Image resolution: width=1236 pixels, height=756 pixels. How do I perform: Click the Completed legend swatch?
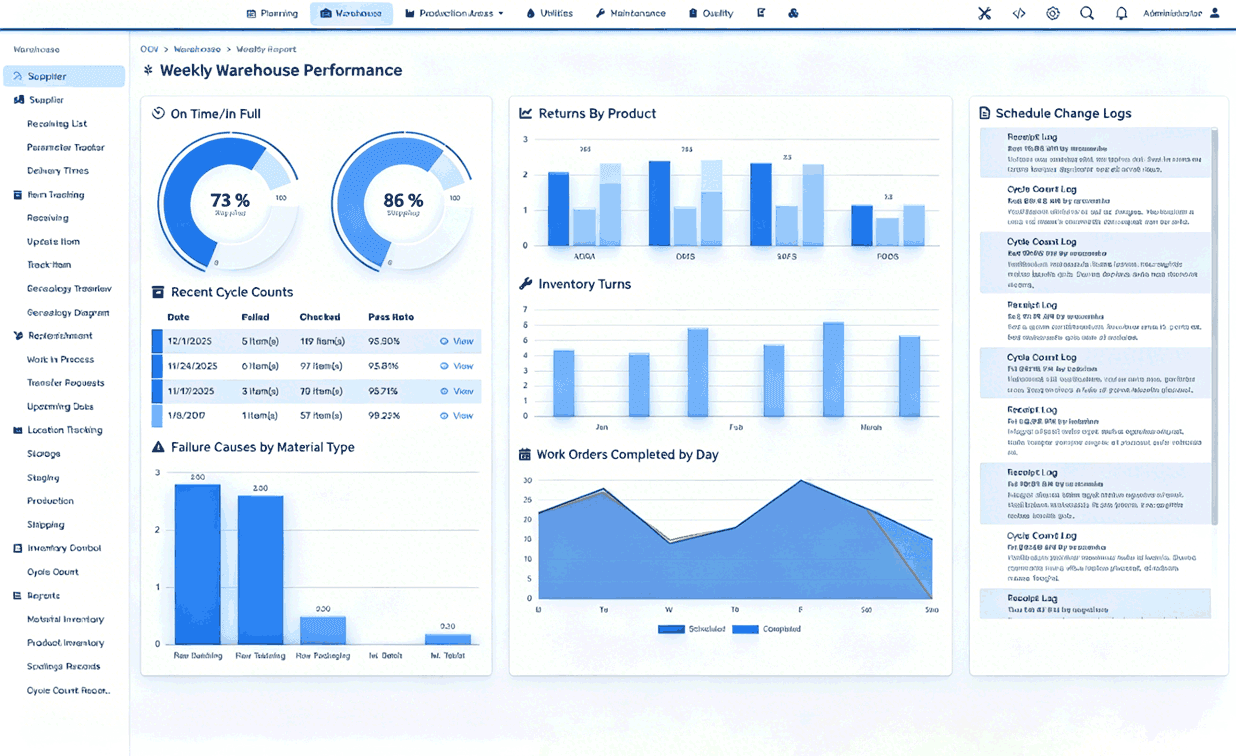click(746, 629)
